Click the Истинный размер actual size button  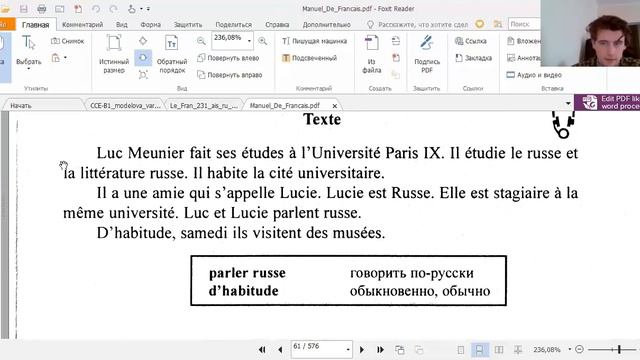[114, 54]
